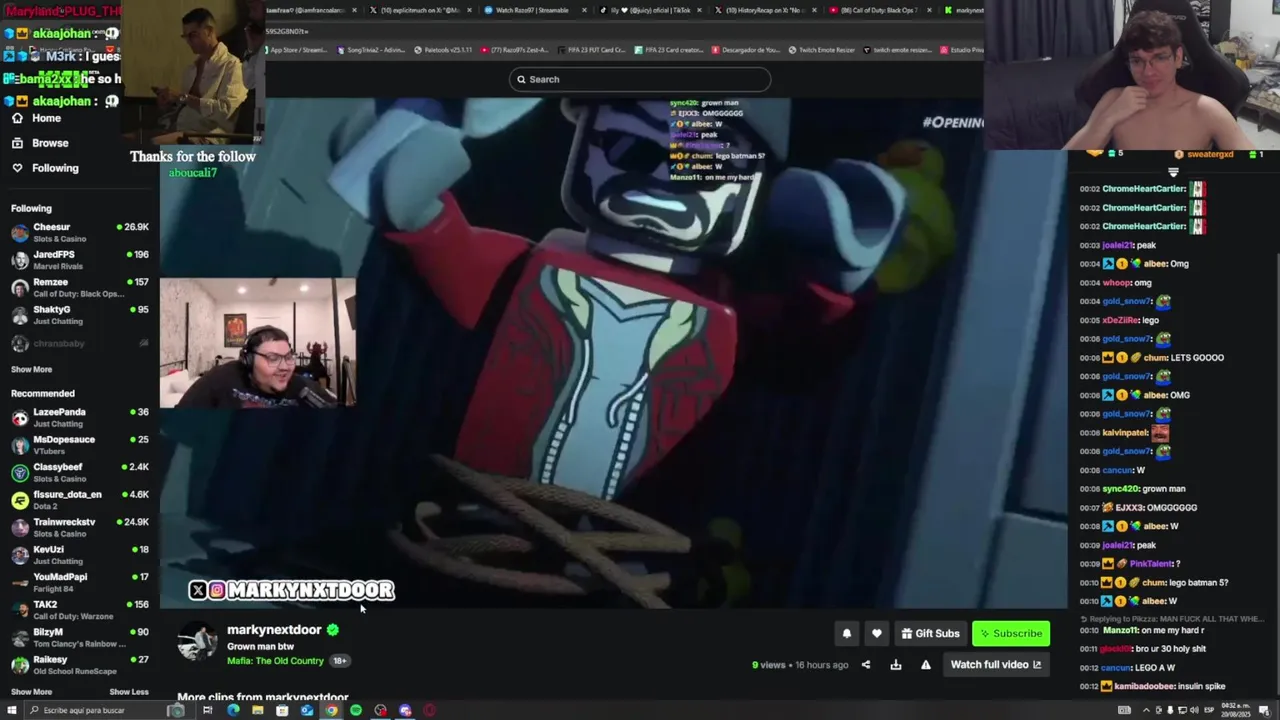The width and height of the screenshot is (1280, 720).
Task: Open SongTrivia2 bookmark
Action: coord(372,50)
